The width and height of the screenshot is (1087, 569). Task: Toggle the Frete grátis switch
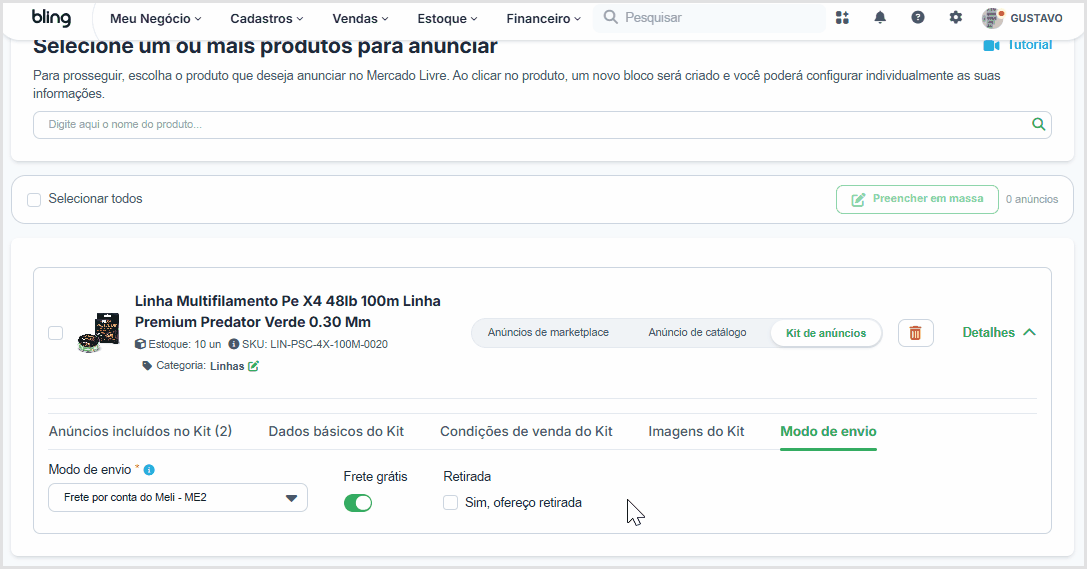pos(358,502)
